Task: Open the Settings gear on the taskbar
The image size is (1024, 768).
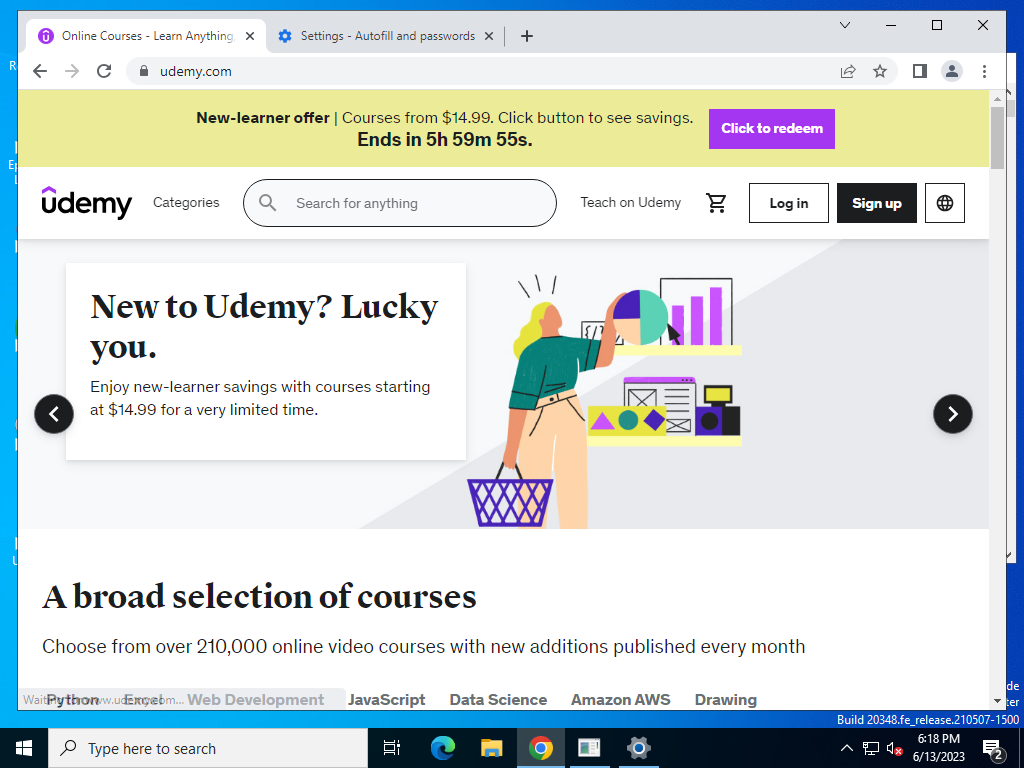Action: (x=638, y=748)
